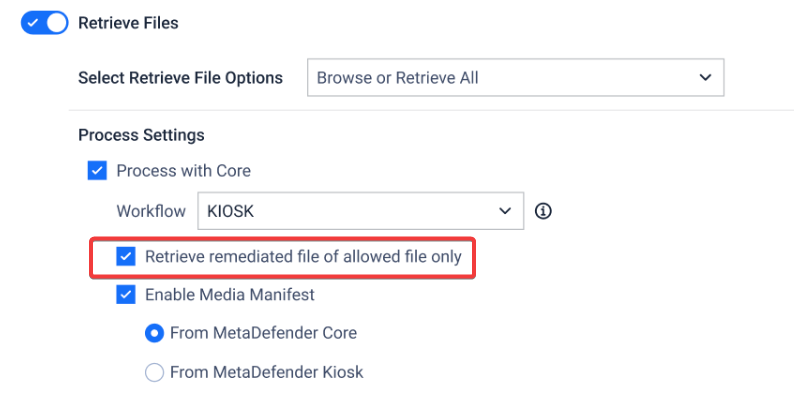Open the Workflow KIOSK dropdown
Screen dimensions: 794x417
tap(359, 211)
